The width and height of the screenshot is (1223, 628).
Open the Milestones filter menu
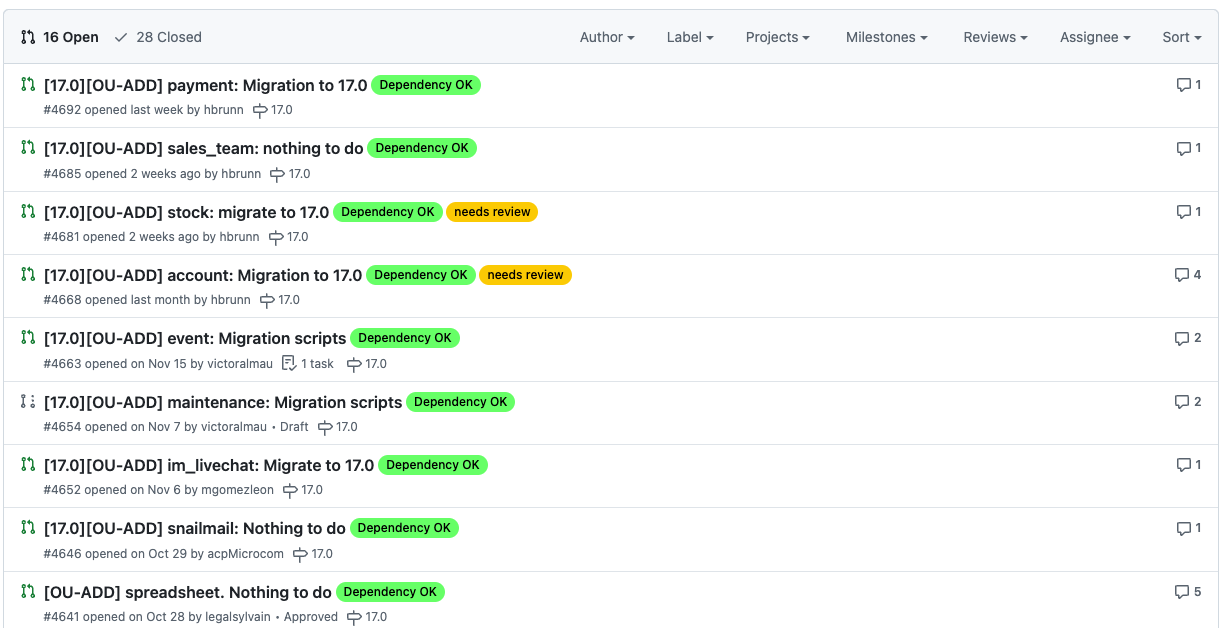point(886,37)
